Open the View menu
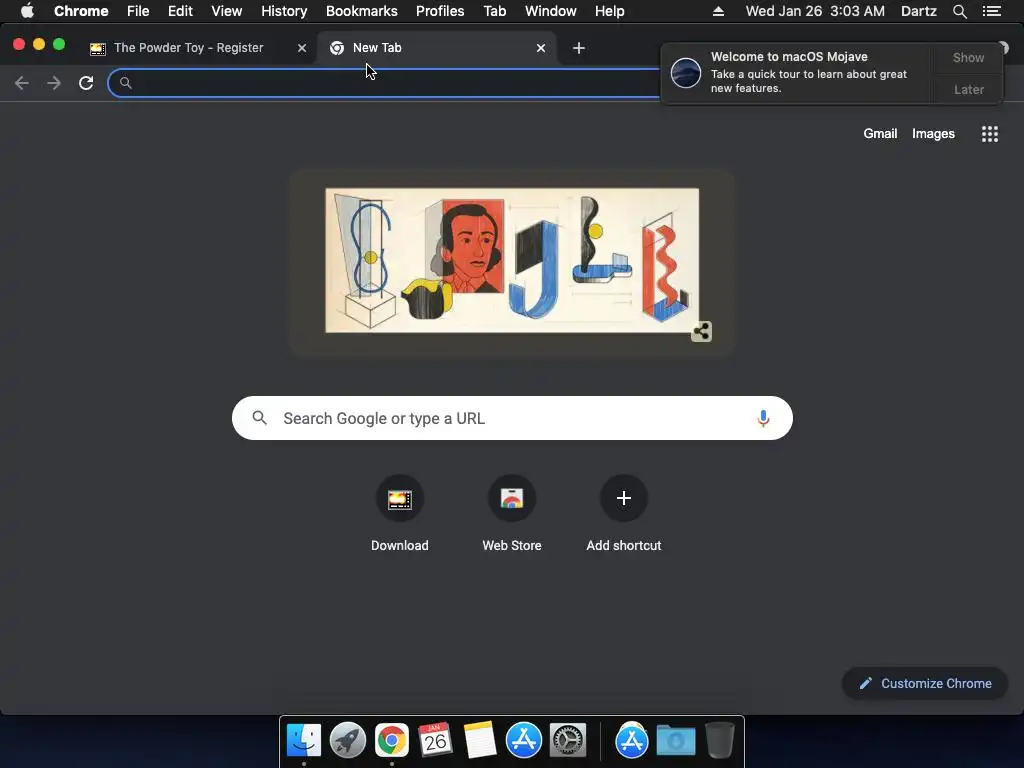This screenshot has height=768, width=1024. click(x=227, y=11)
